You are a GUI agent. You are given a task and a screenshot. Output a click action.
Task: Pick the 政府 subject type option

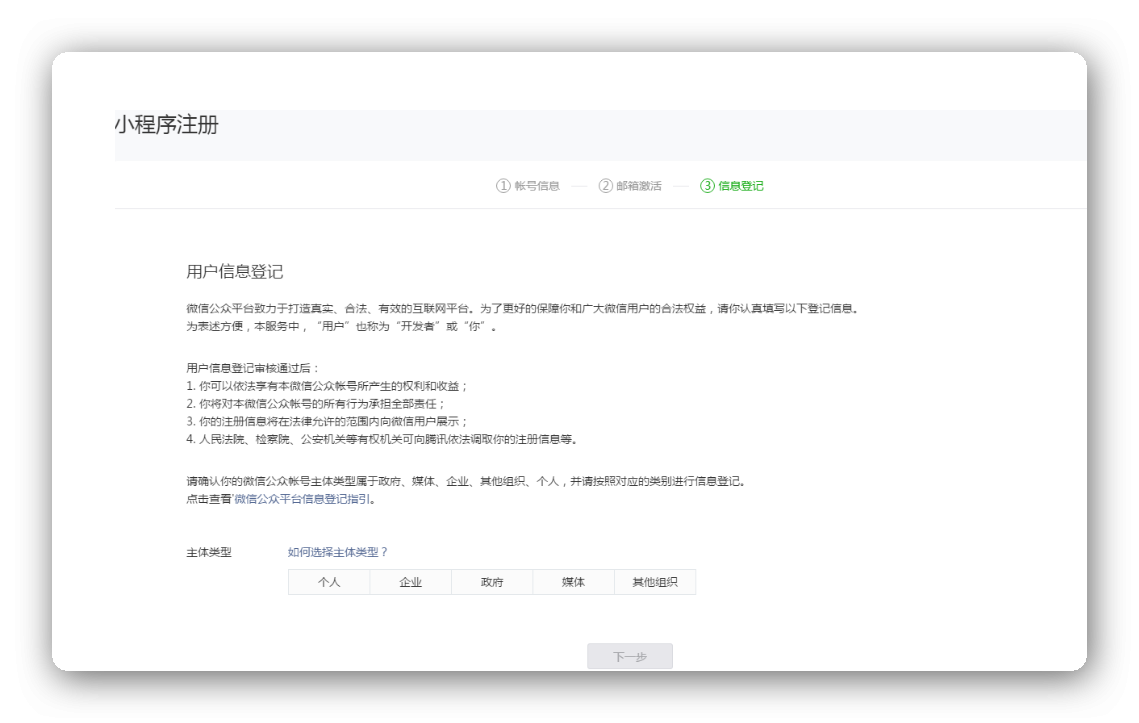[x=492, y=582]
